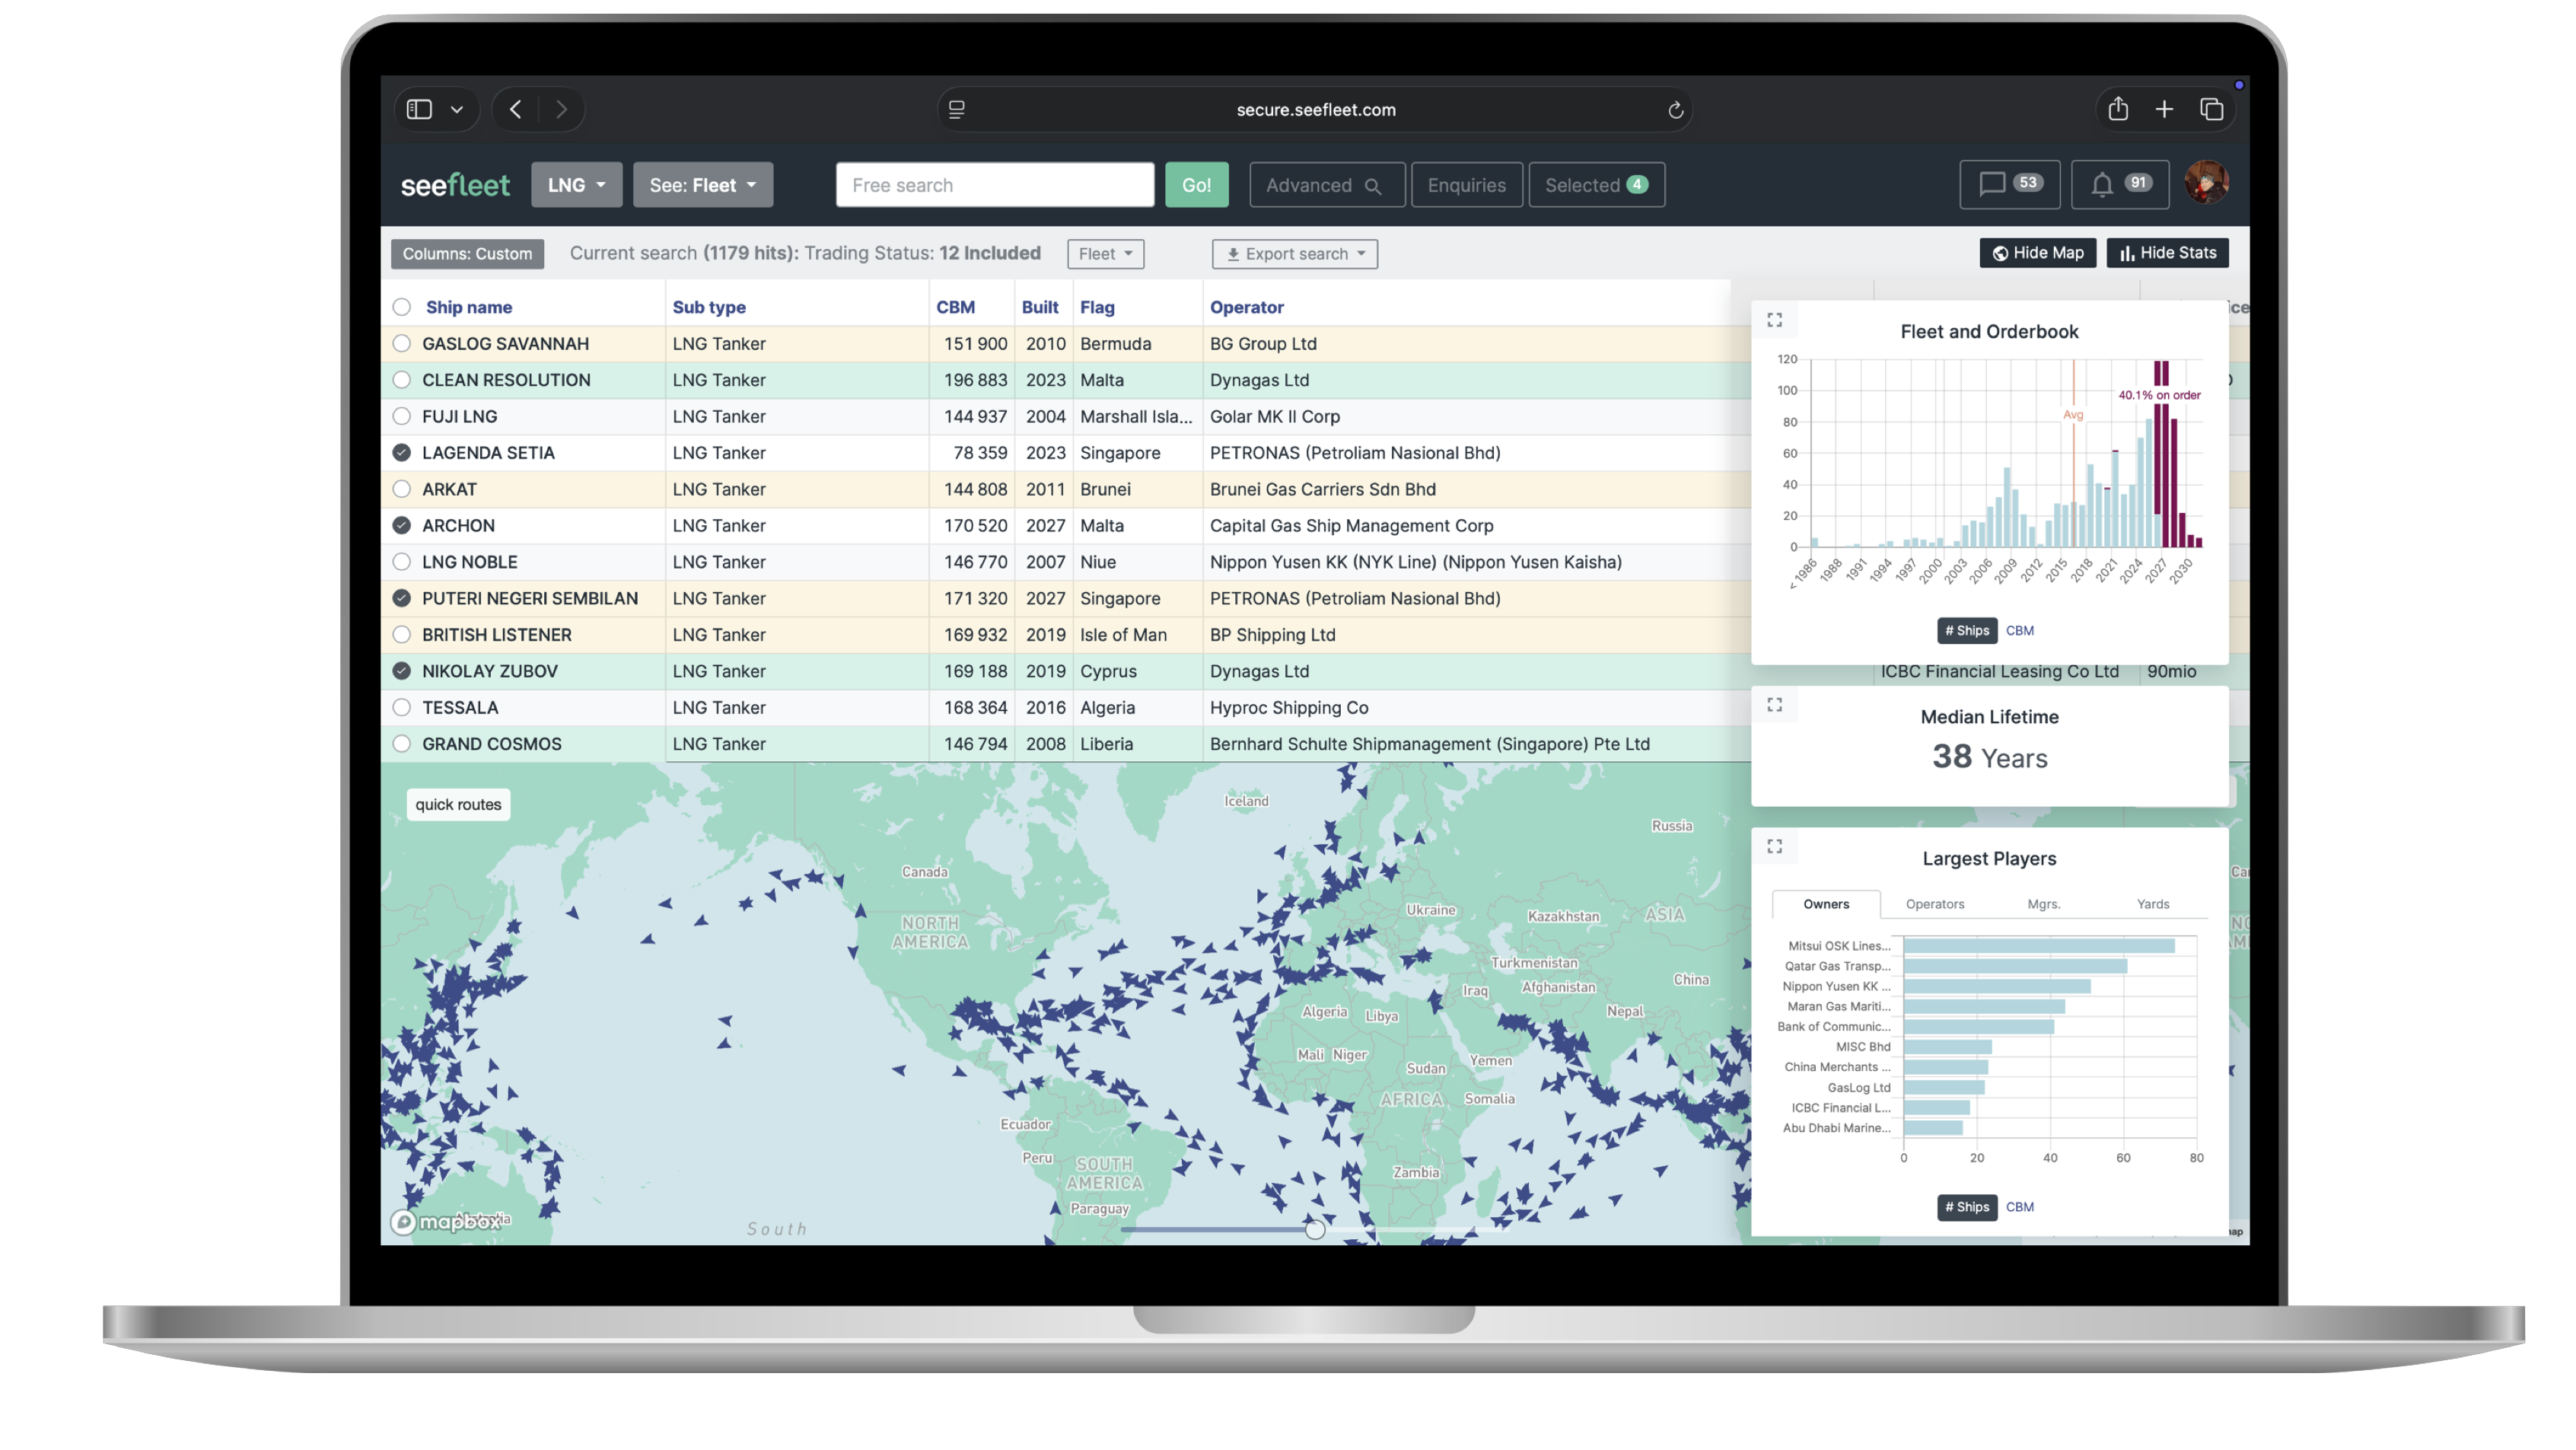Image resolution: width=2576 pixels, height=1450 pixels.
Task: Switch to the Yards tab
Action: [2152, 904]
